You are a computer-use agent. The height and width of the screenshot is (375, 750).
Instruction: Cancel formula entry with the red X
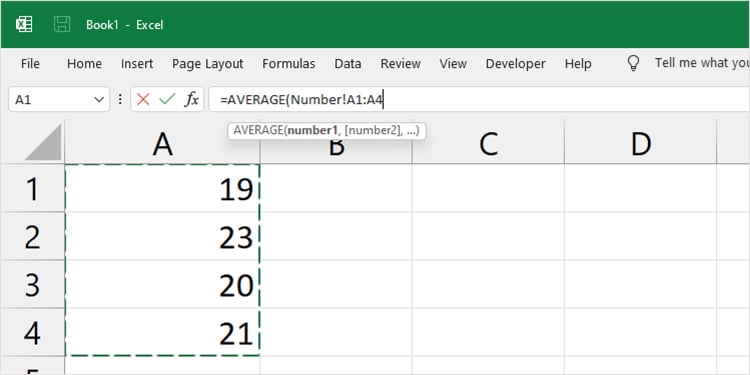[143, 99]
